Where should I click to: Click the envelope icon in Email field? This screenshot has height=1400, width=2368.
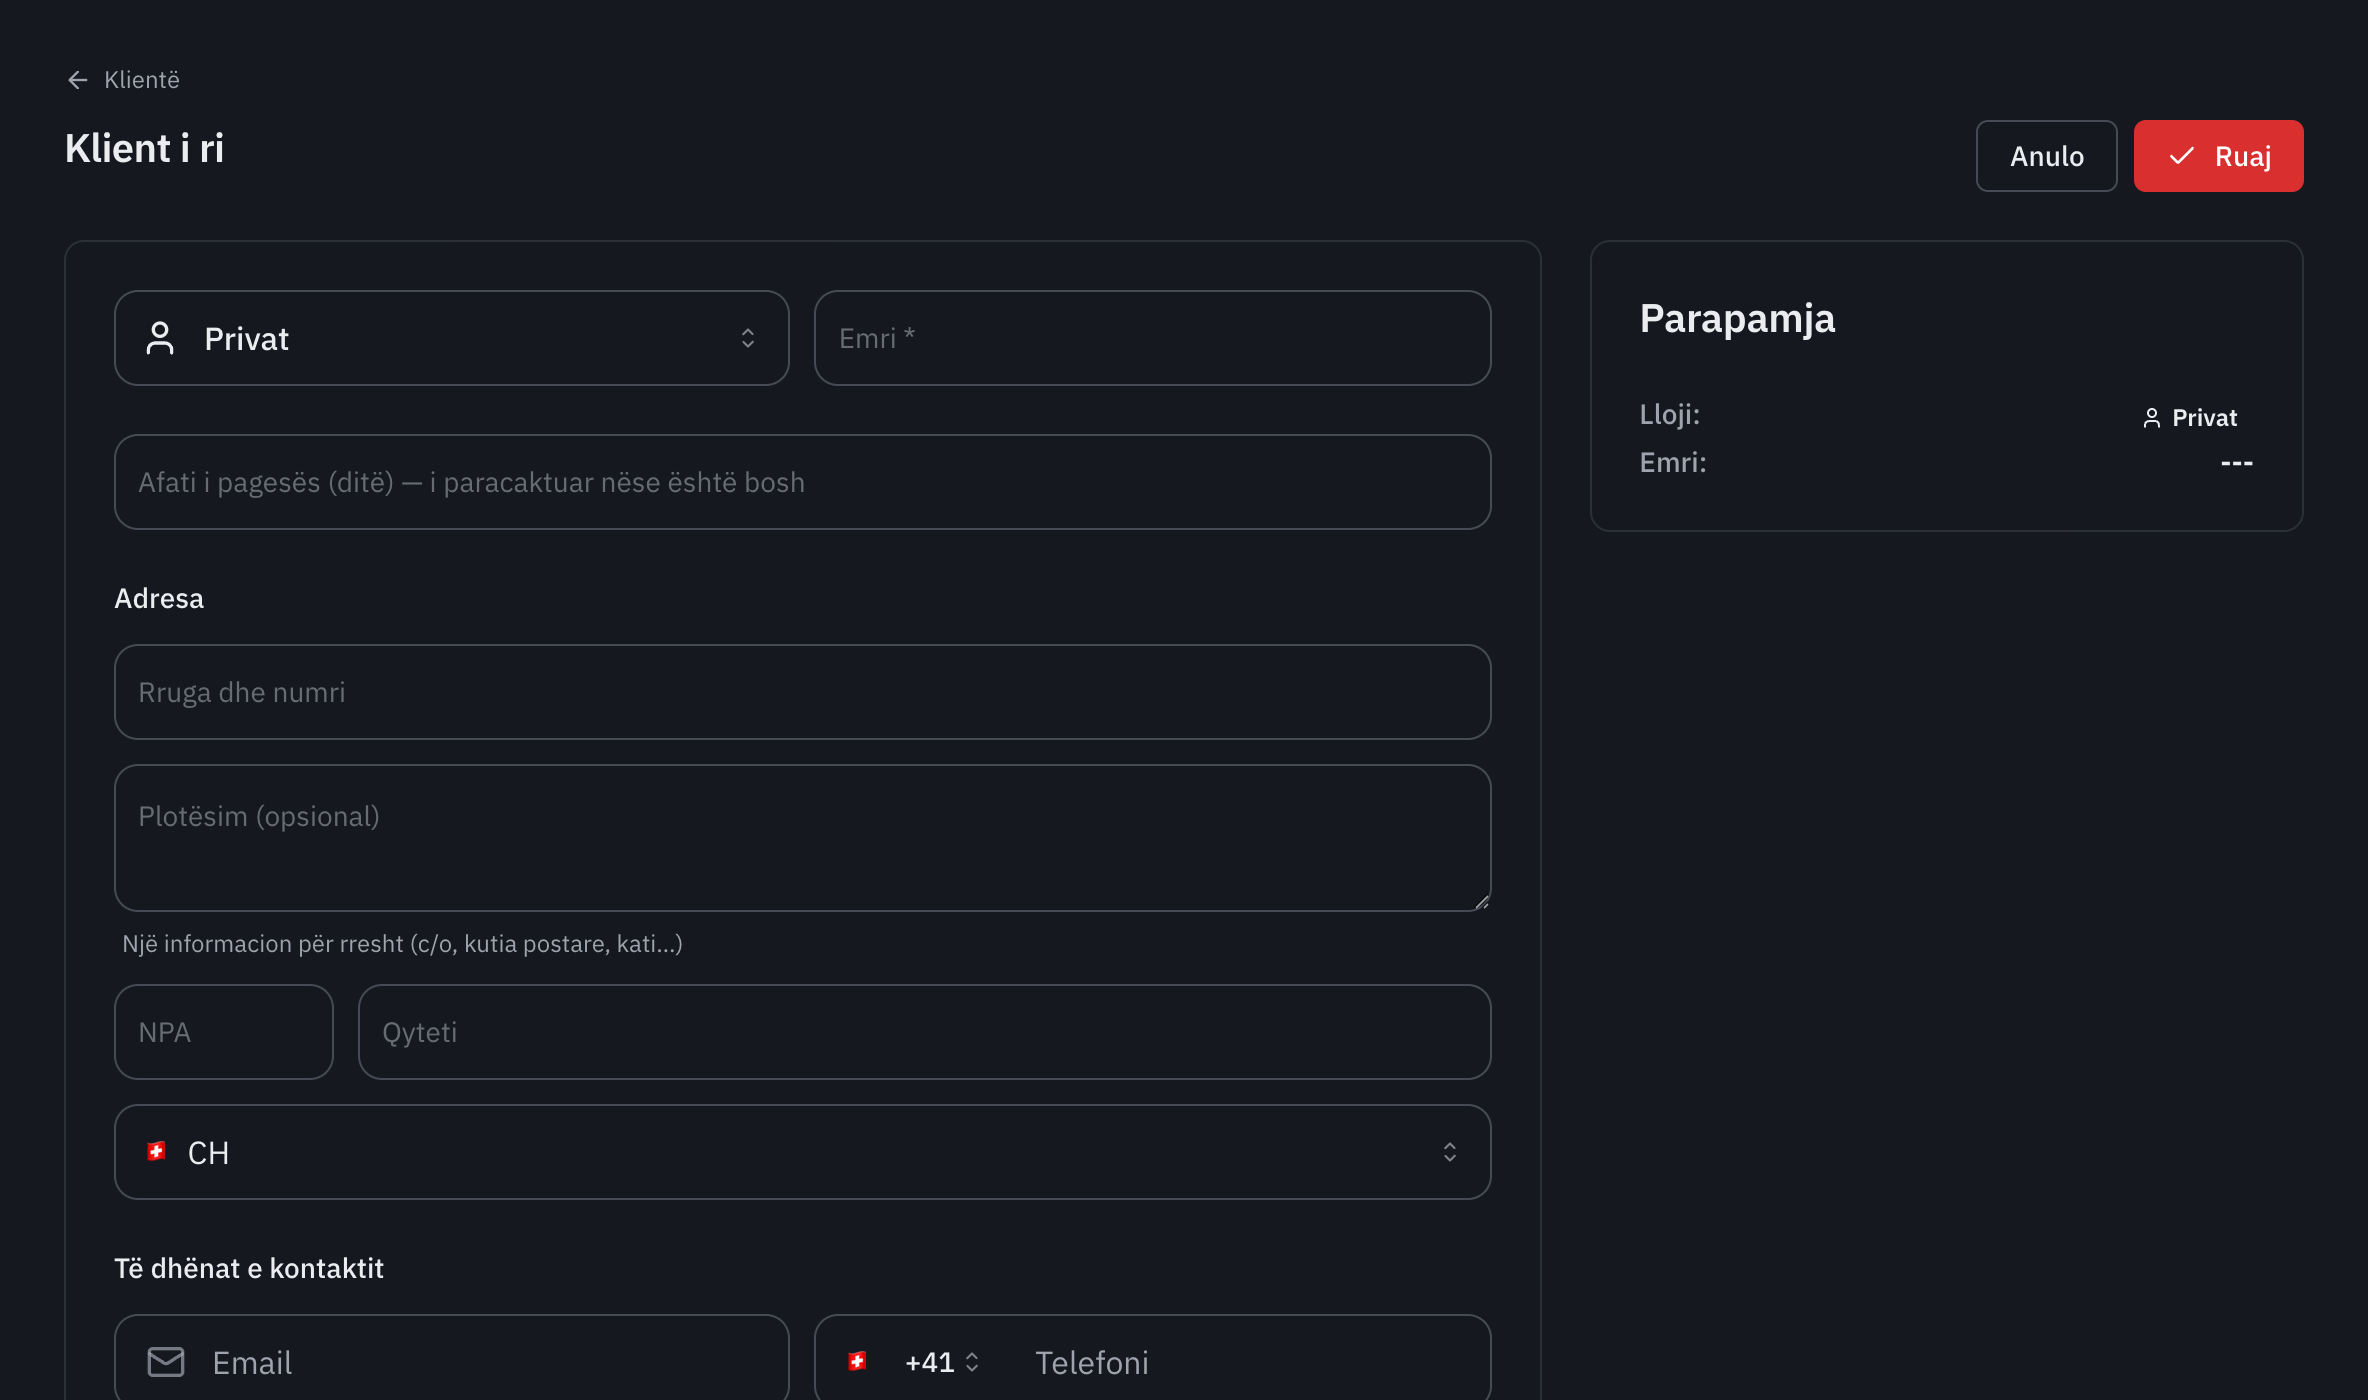pos(166,1362)
